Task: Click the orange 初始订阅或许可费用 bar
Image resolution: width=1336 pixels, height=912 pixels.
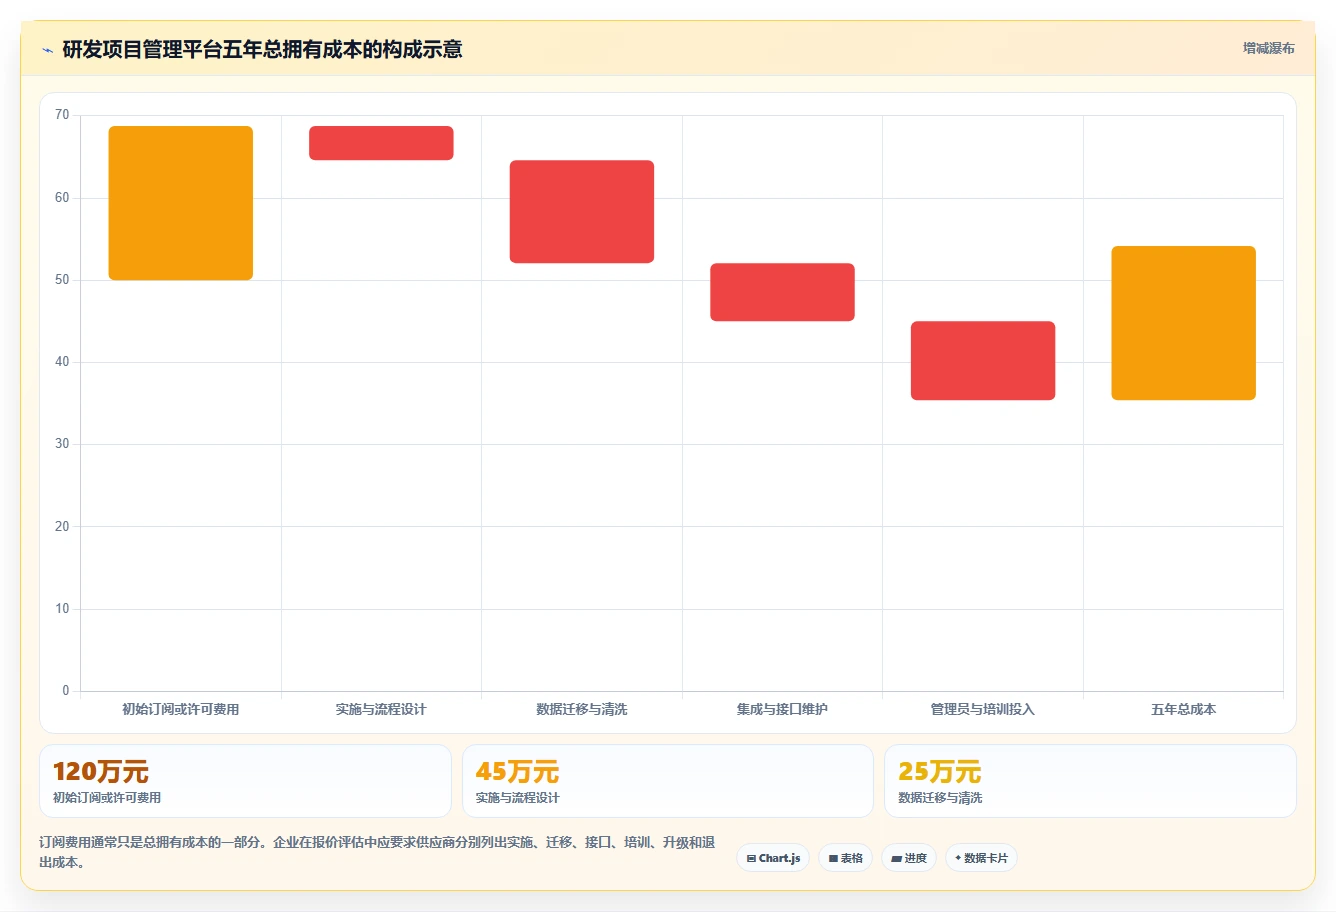Action: pyautogui.click(x=181, y=203)
